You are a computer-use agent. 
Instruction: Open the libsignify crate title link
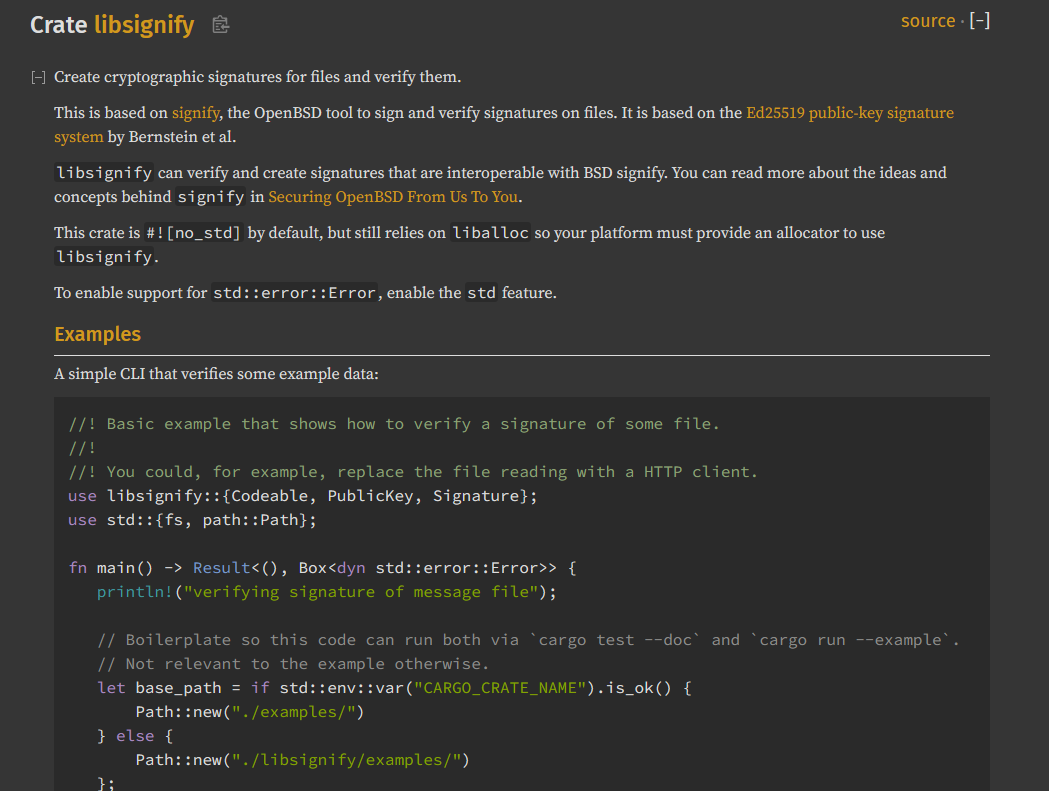tap(144, 25)
